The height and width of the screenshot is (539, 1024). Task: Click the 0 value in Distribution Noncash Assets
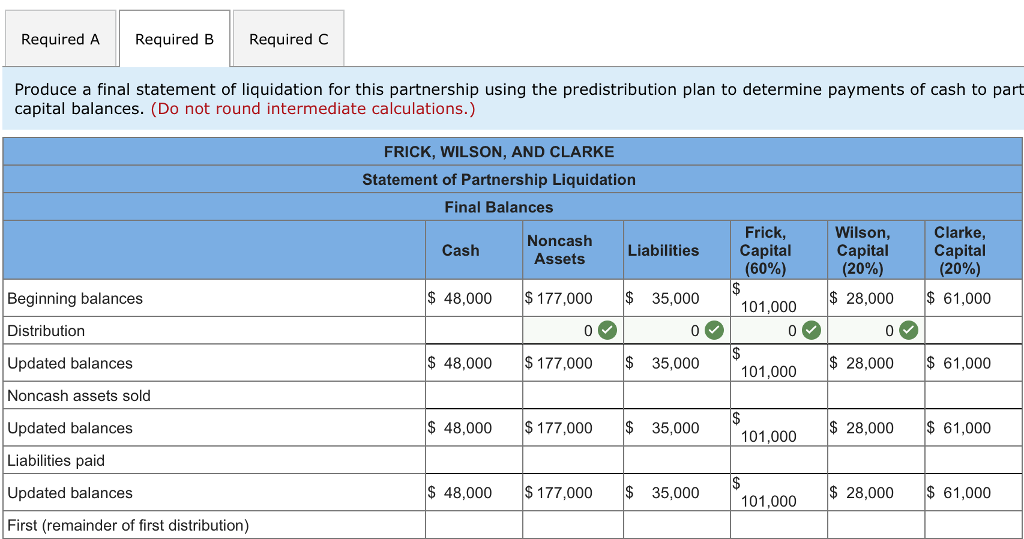pyautogui.click(x=588, y=331)
